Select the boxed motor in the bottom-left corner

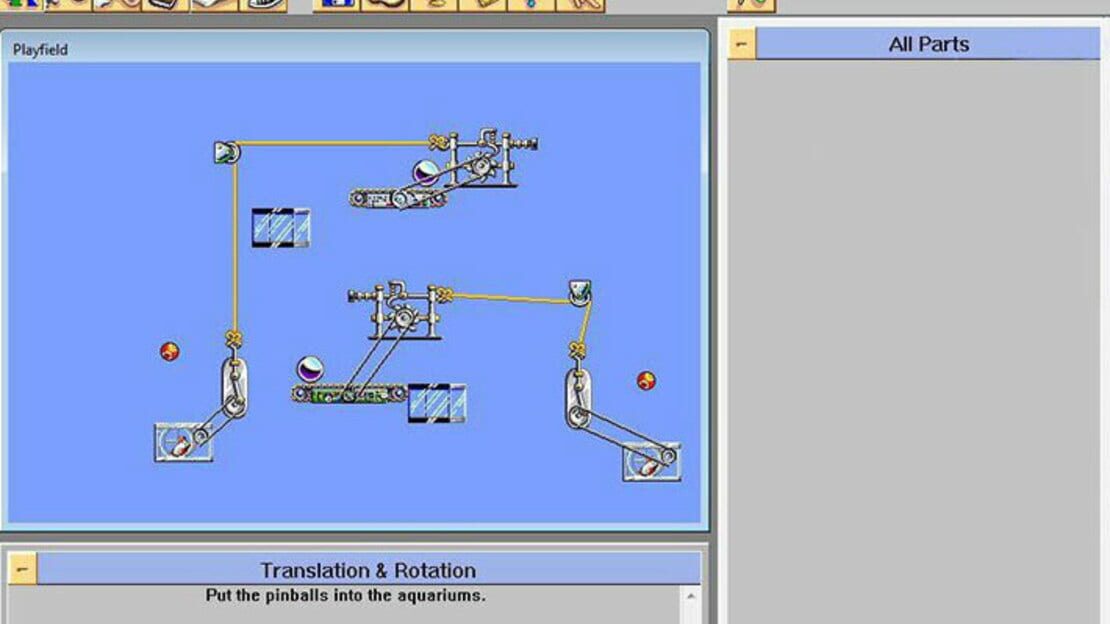click(x=183, y=442)
